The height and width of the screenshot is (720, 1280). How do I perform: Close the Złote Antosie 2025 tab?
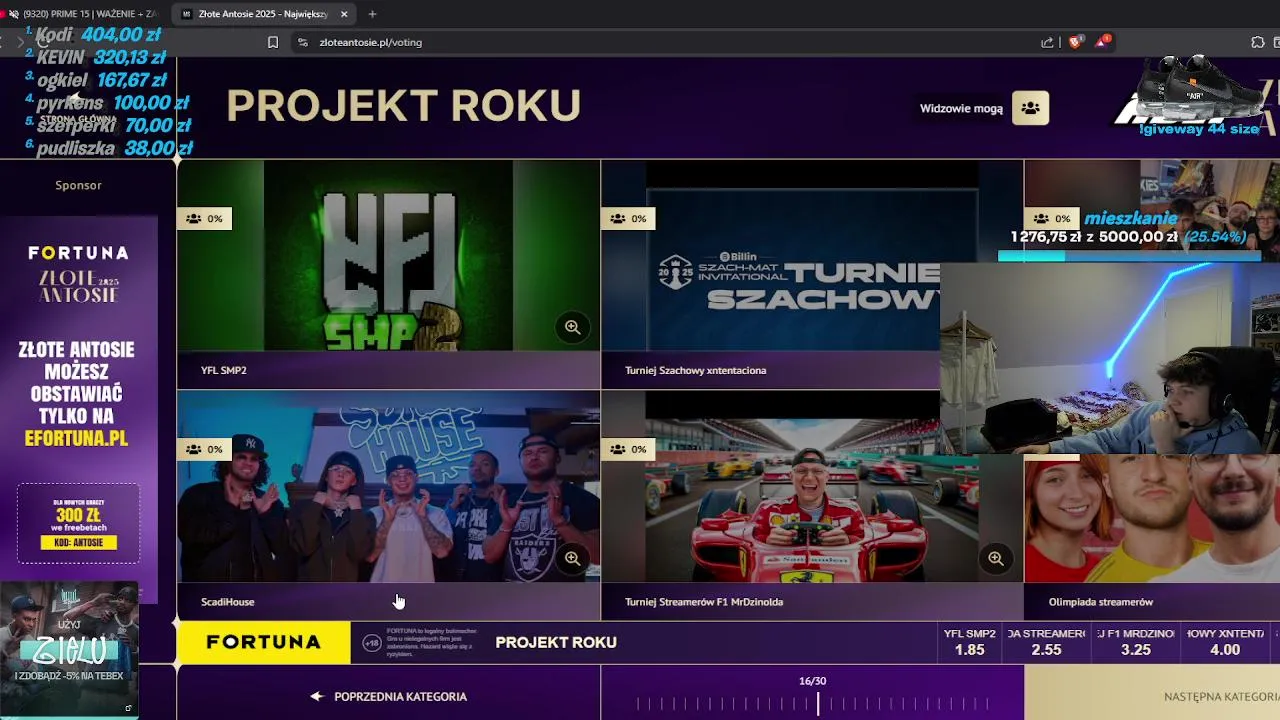pyautogui.click(x=344, y=14)
